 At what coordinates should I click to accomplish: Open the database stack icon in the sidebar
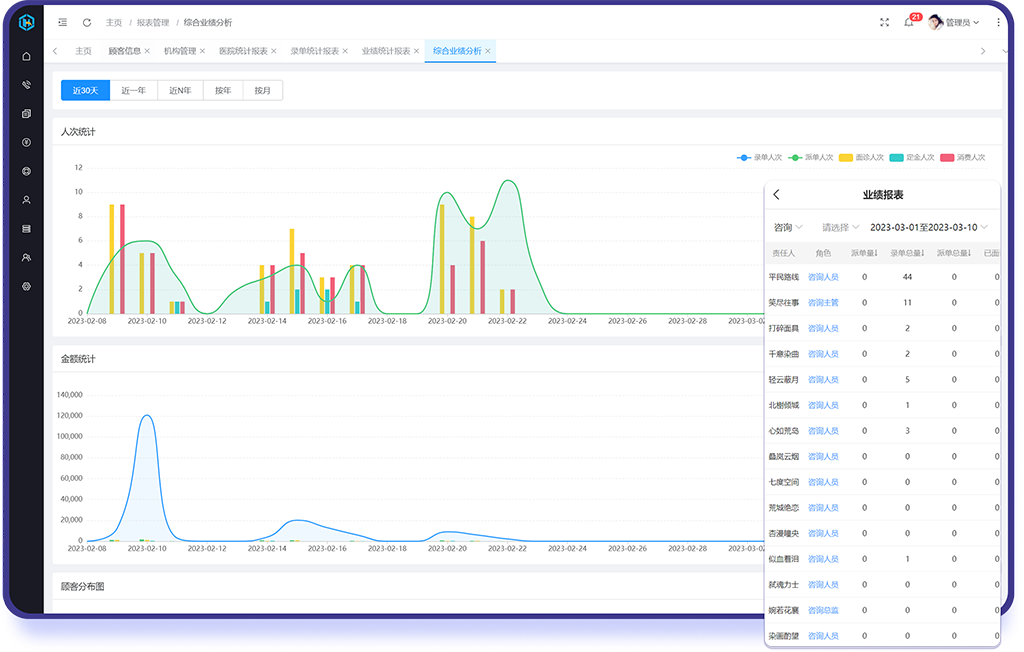click(x=26, y=229)
